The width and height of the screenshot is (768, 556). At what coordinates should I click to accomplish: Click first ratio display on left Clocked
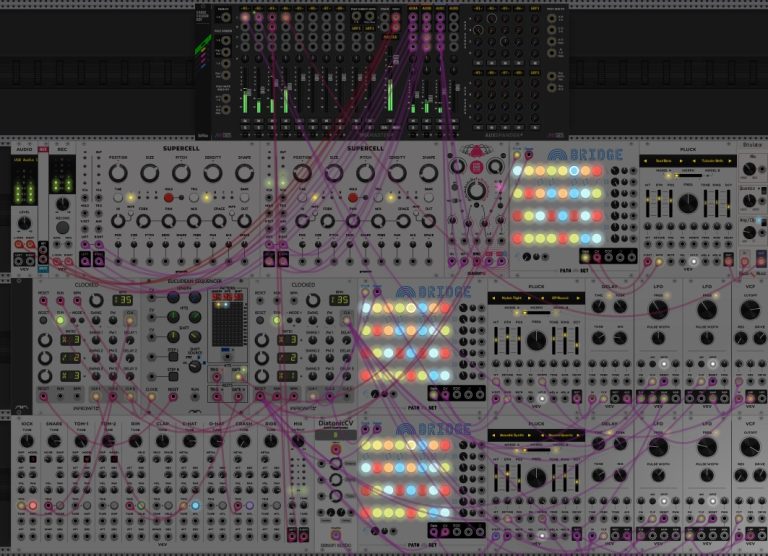[x=71, y=339]
